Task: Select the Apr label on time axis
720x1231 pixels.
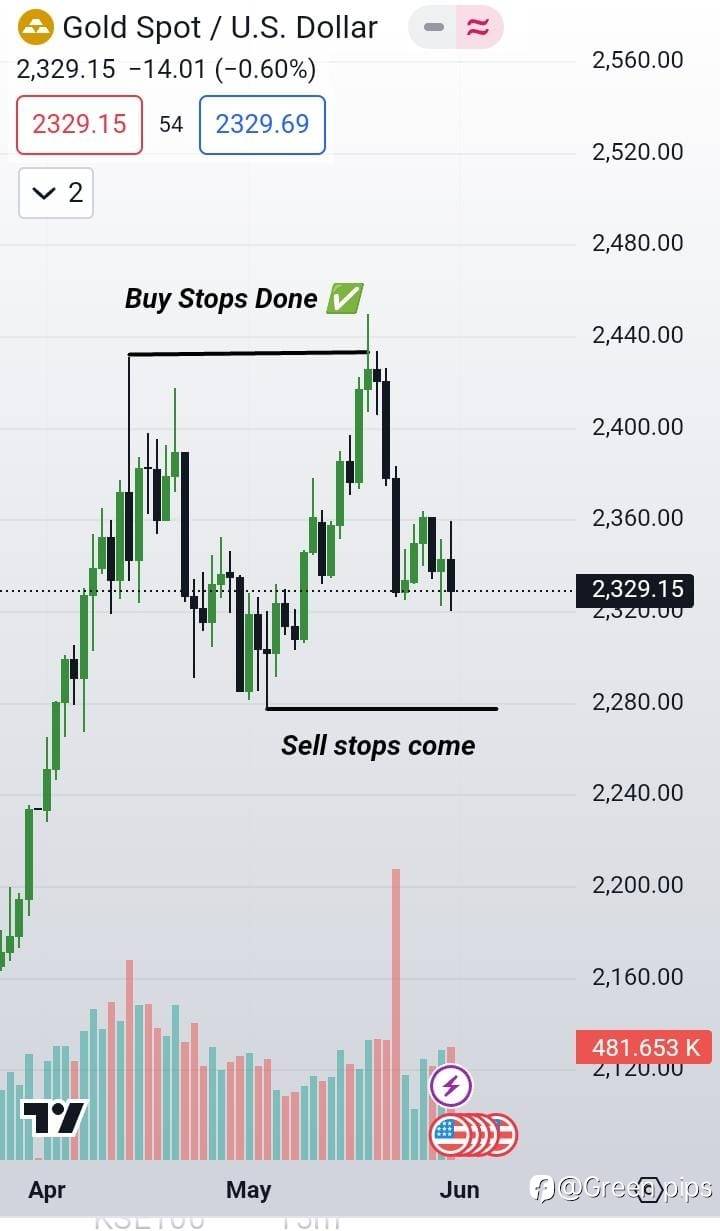Action: coord(47,1189)
